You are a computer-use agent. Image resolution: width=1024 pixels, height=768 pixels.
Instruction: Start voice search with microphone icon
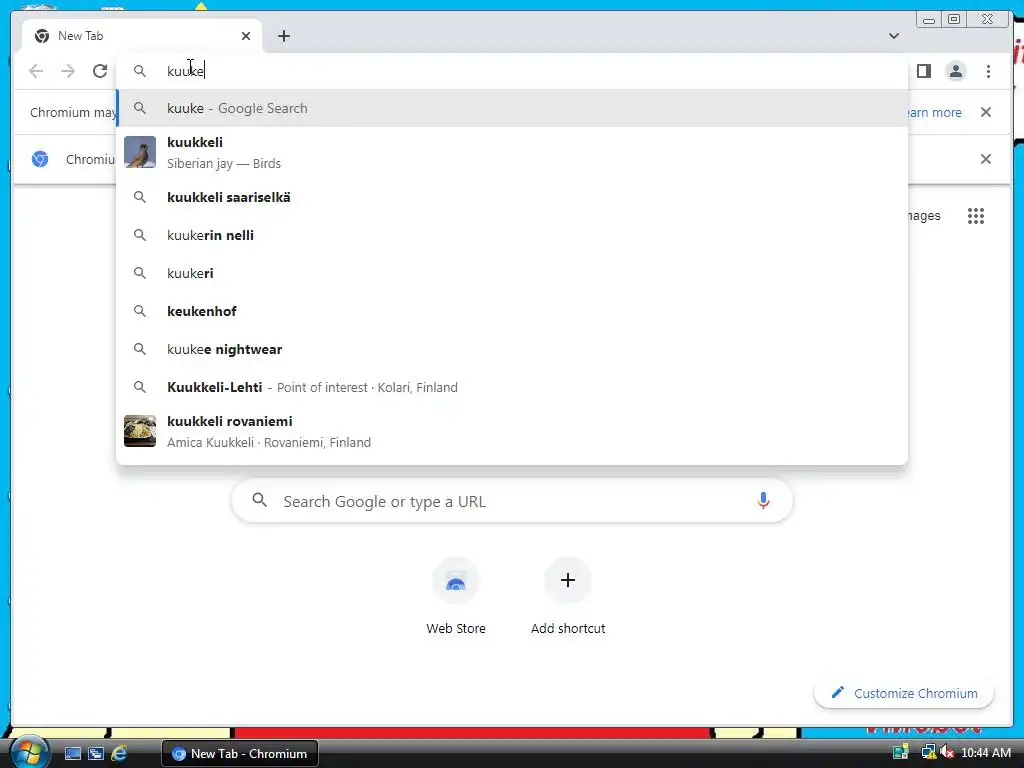click(x=763, y=501)
